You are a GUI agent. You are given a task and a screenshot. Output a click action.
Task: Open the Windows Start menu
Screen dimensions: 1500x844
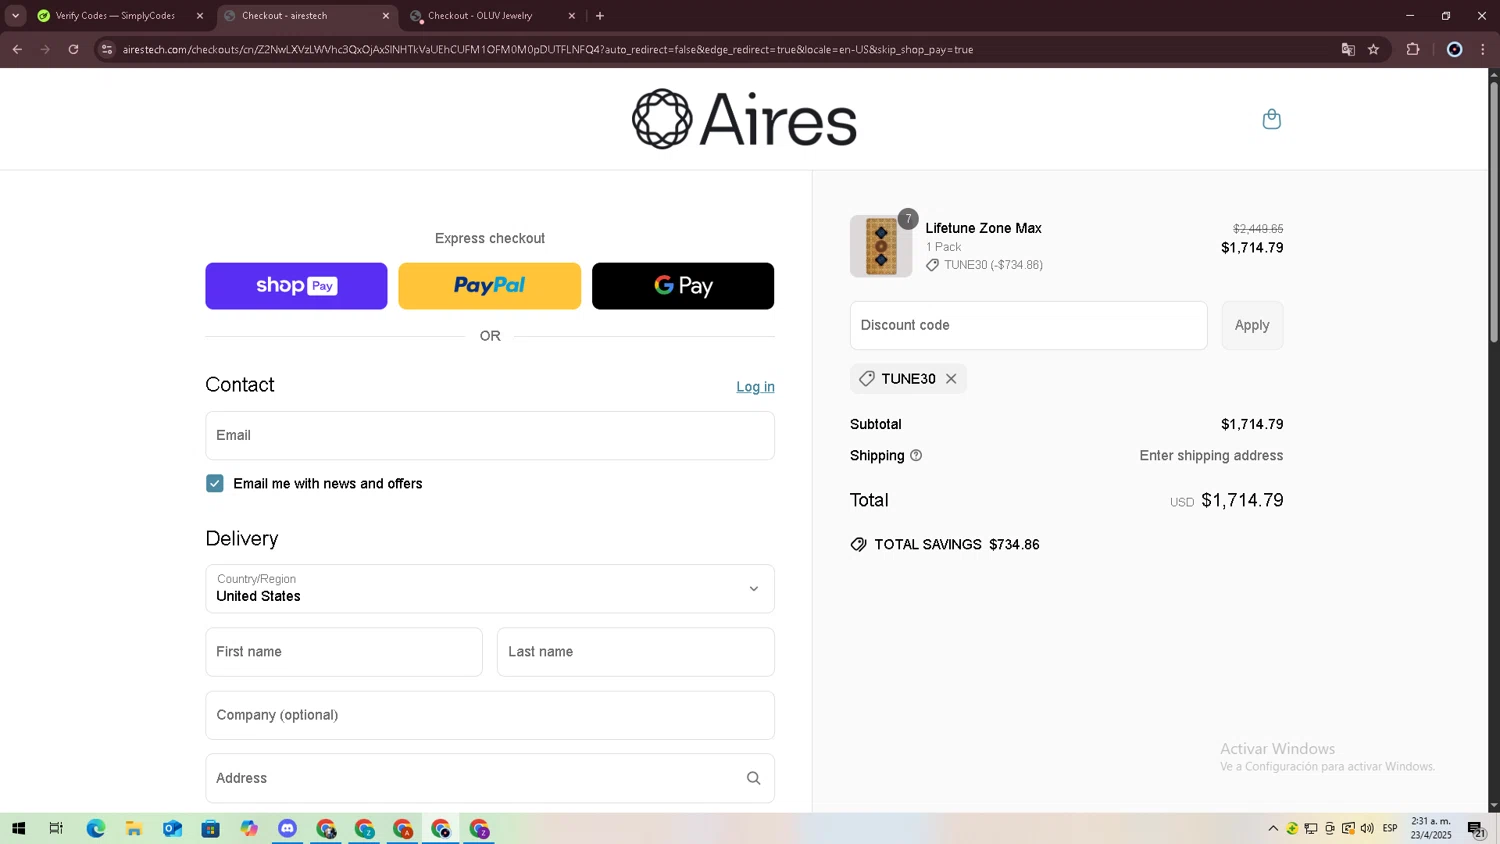tap(18, 829)
